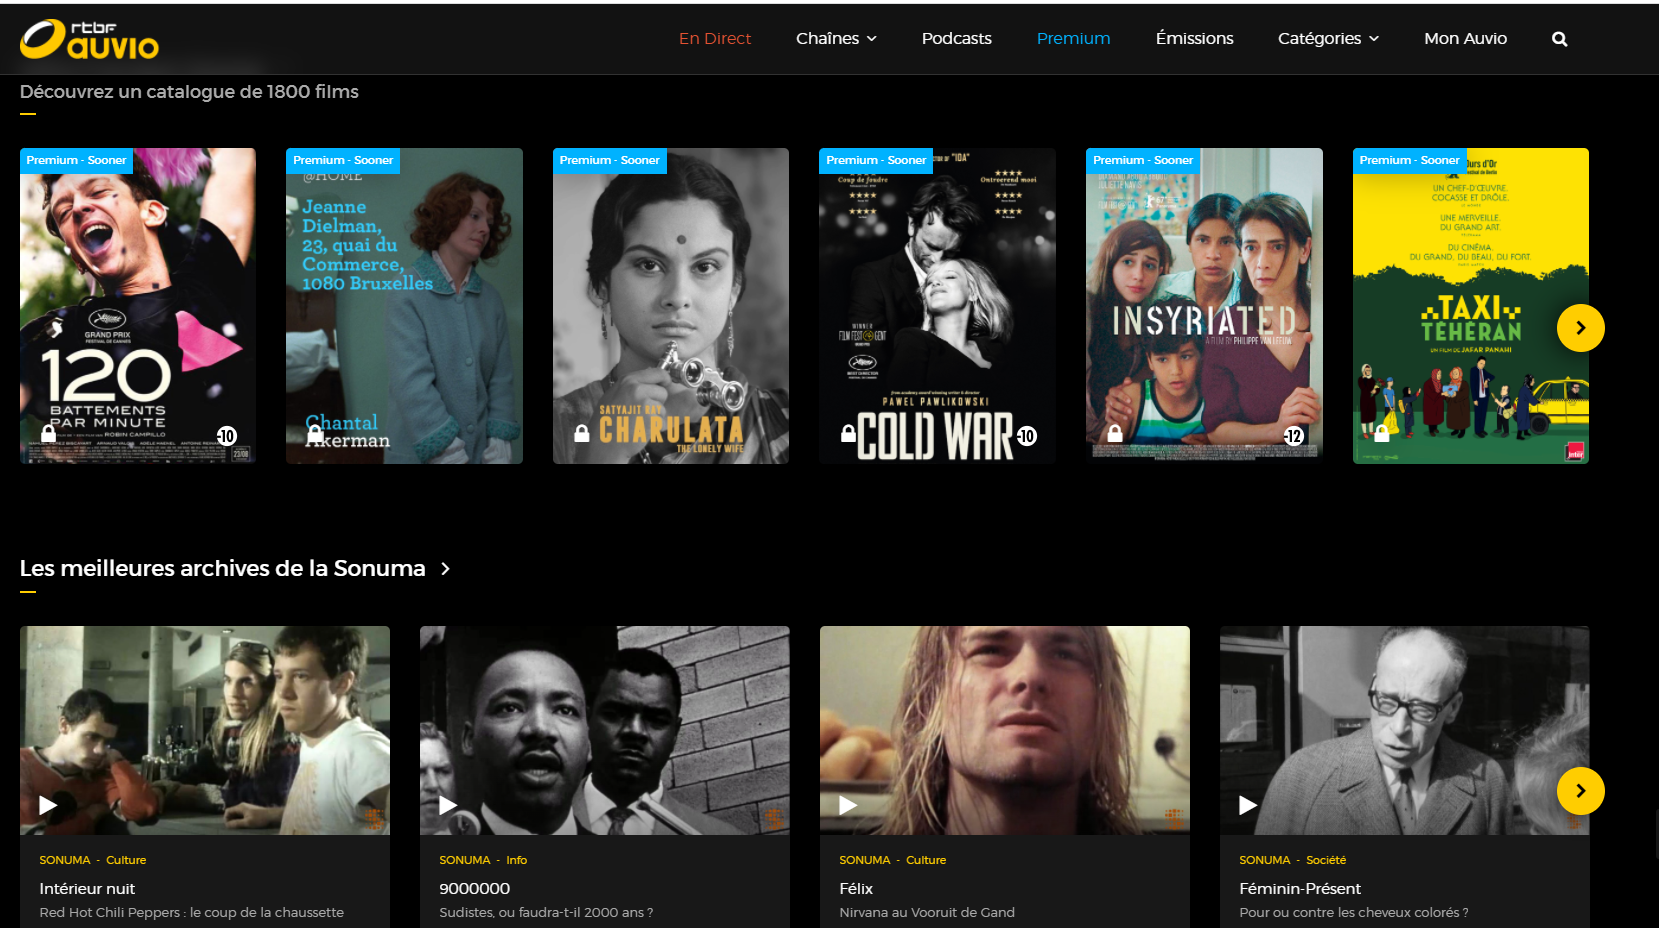Open the search magnifier icon
Screen dimensions: 1659x928
point(1559,39)
